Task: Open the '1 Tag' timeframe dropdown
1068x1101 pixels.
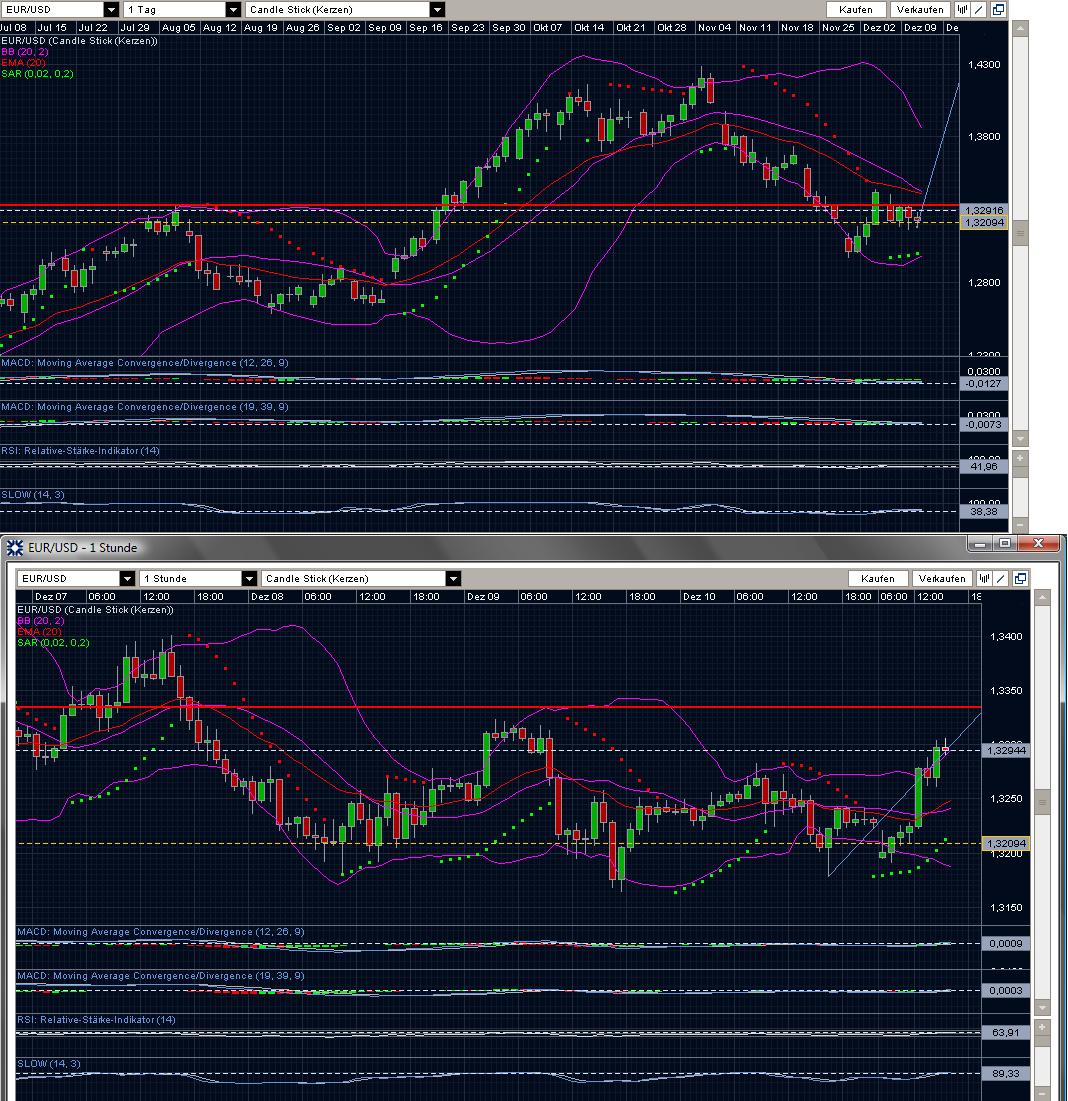Action: (x=234, y=9)
